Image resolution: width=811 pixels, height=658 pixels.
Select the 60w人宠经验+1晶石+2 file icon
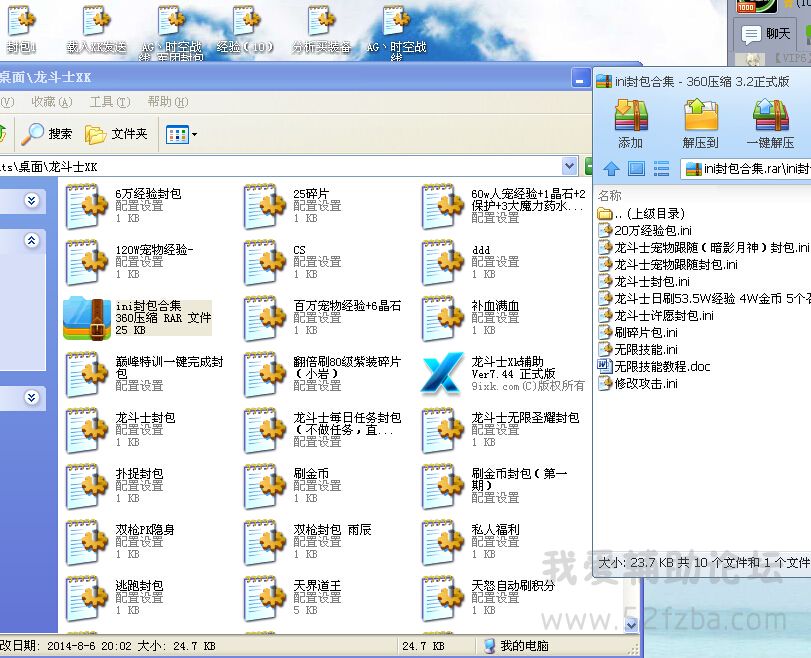442,206
